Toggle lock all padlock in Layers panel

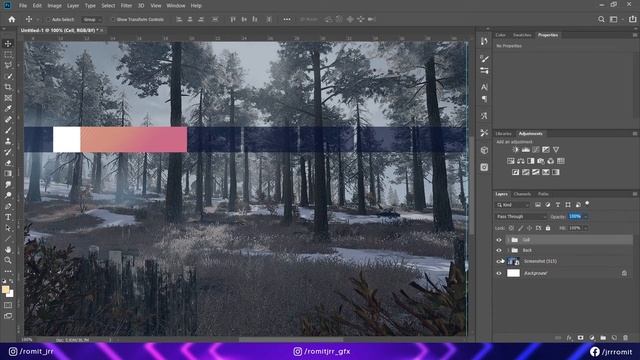pyautogui.click(x=548, y=228)
